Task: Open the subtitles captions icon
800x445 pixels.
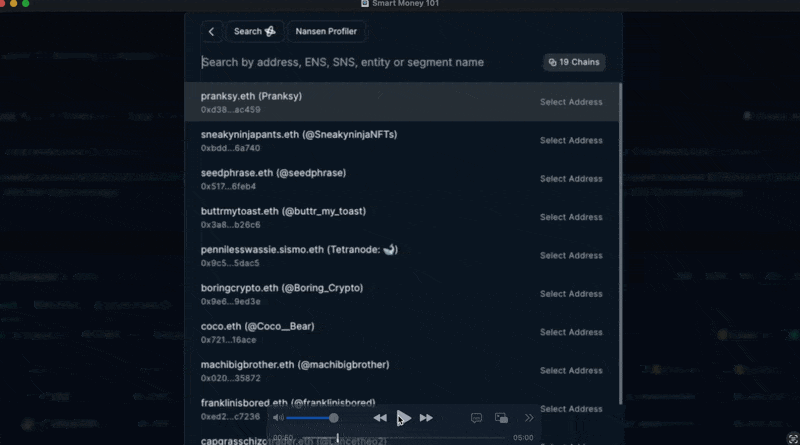Action: [476, 418]
